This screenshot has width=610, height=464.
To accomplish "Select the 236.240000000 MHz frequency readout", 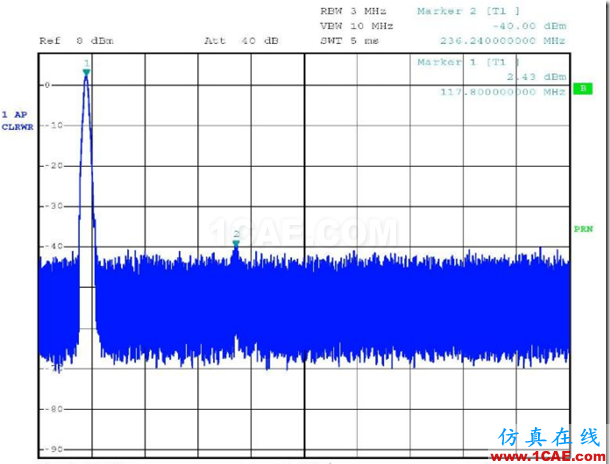I will (x=502, y=40).
